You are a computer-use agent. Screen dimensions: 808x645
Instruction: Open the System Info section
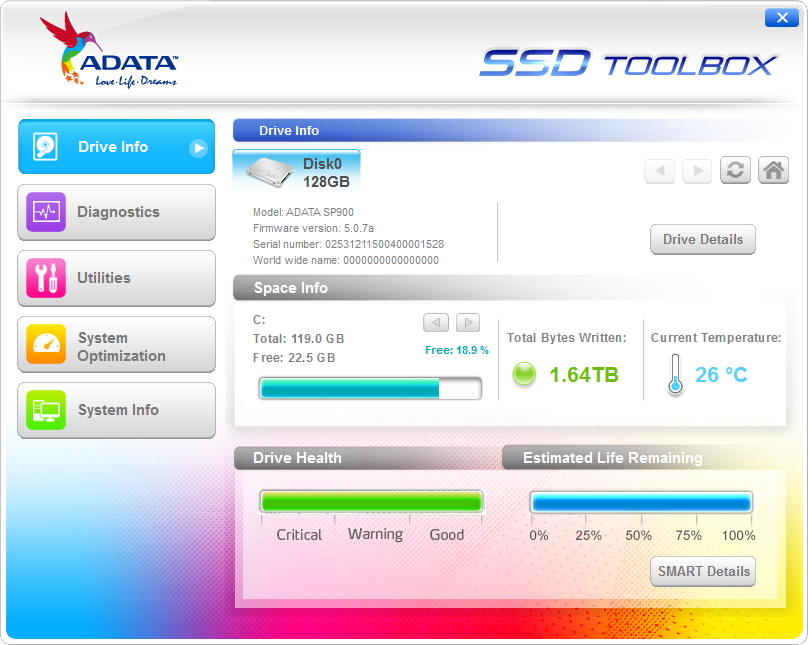coord(117,410)
